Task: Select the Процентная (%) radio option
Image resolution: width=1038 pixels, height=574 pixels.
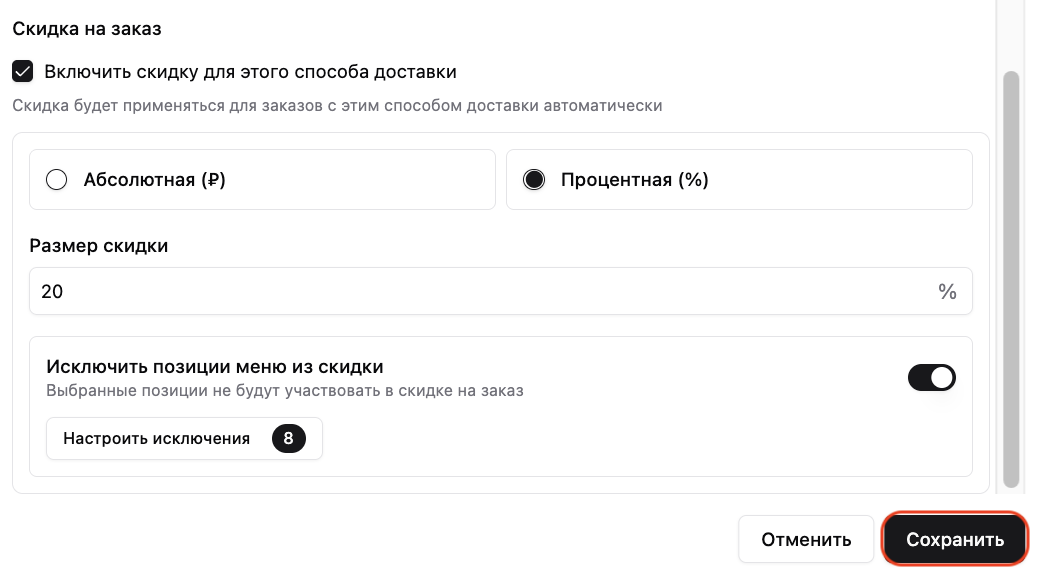Action: pyautogui.click(x=534, y=179)
